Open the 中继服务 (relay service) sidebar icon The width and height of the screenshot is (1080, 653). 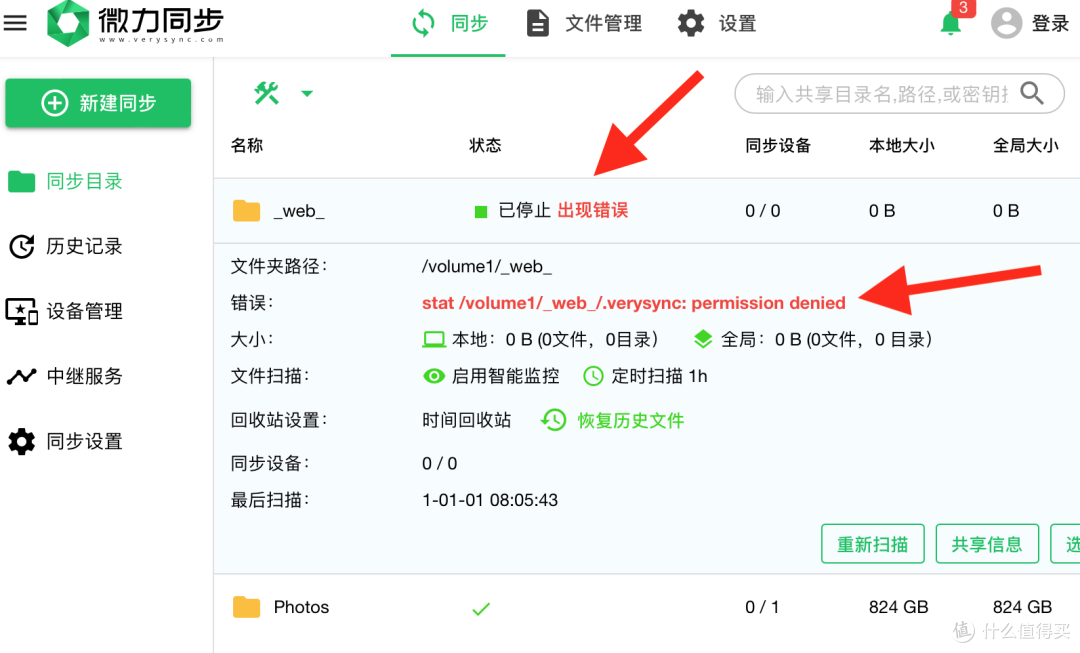[22, 376]
